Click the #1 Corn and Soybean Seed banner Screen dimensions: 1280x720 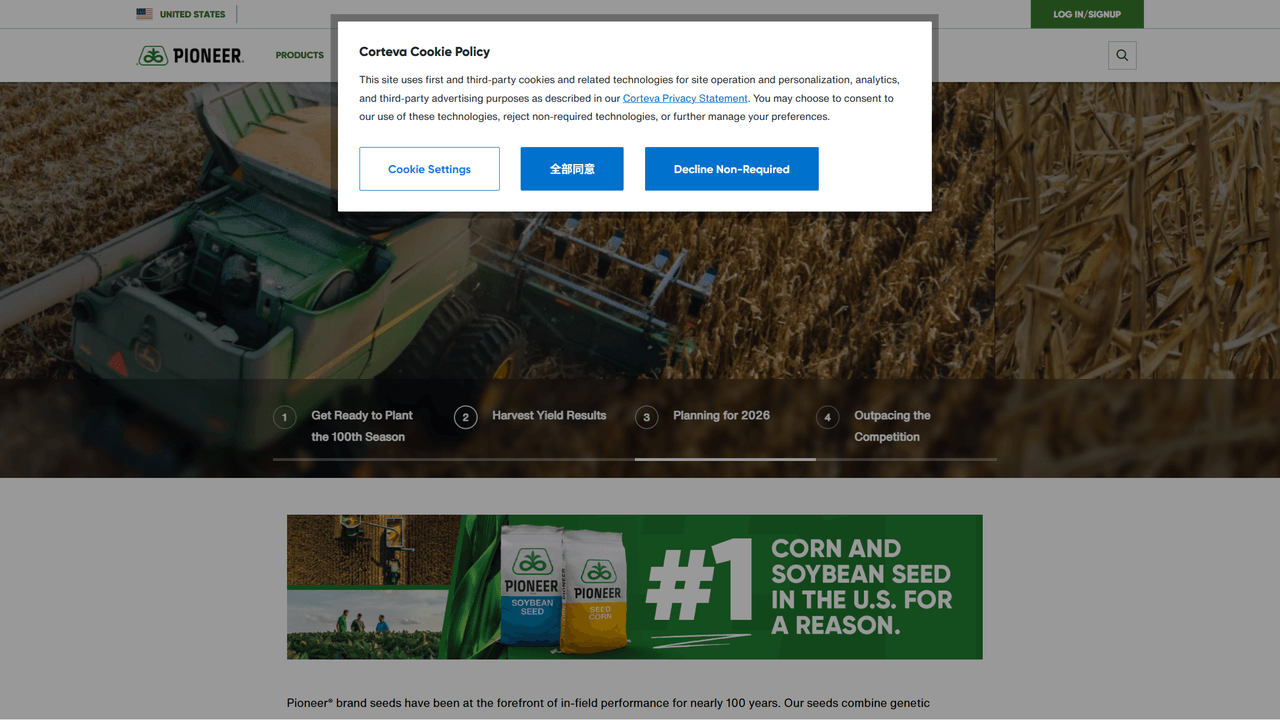coord(635,587)
